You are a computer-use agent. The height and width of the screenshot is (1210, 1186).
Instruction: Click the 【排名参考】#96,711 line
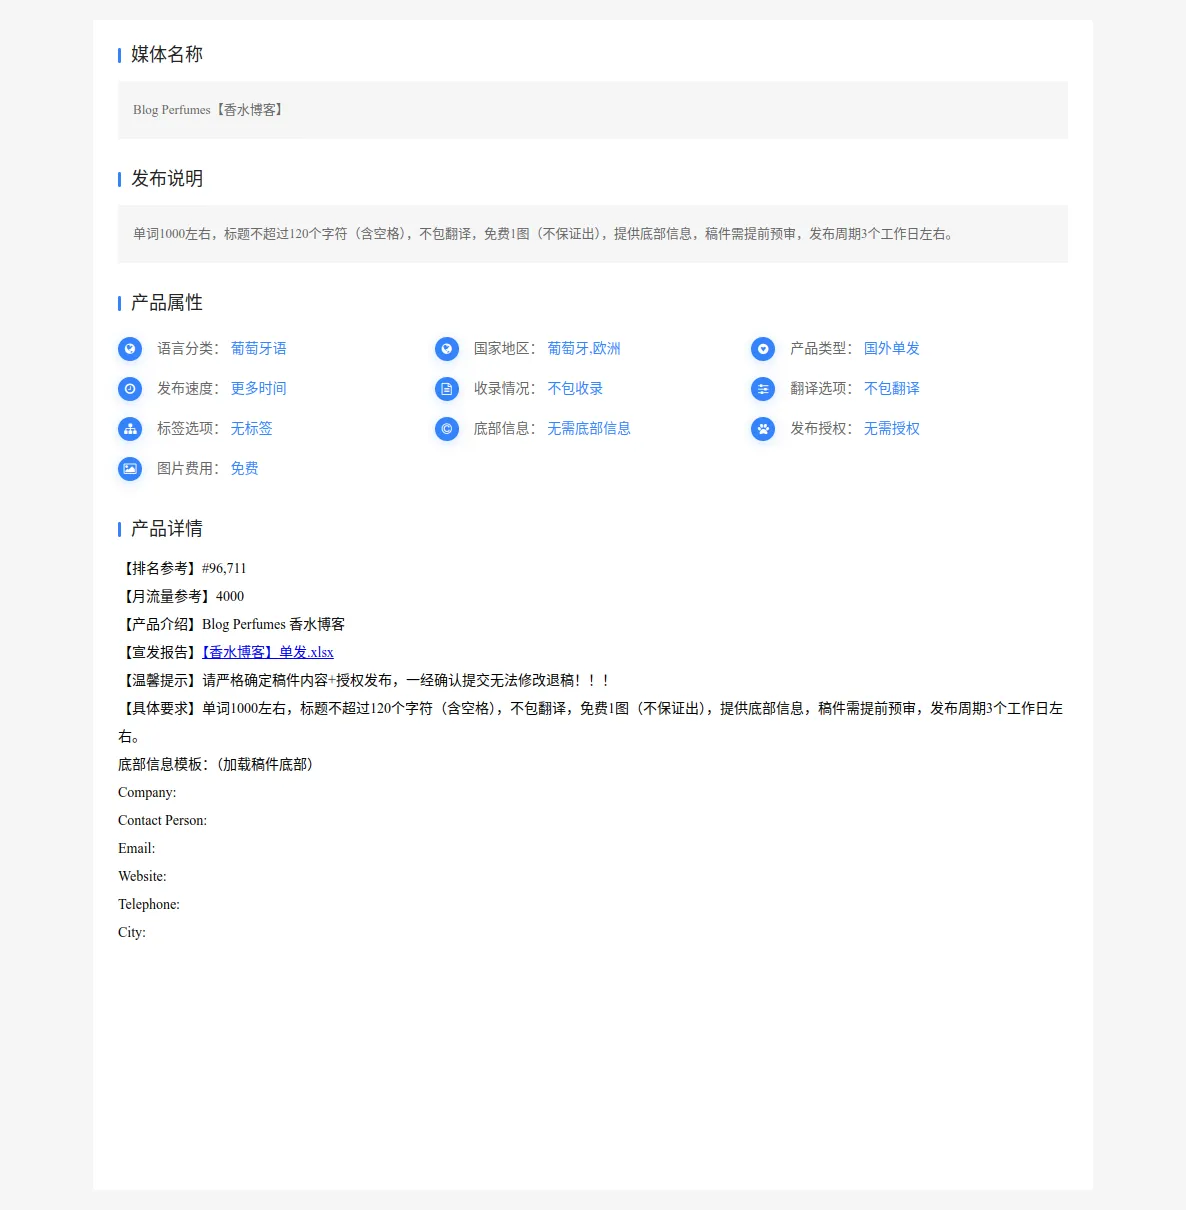click(x=182, y=568)
